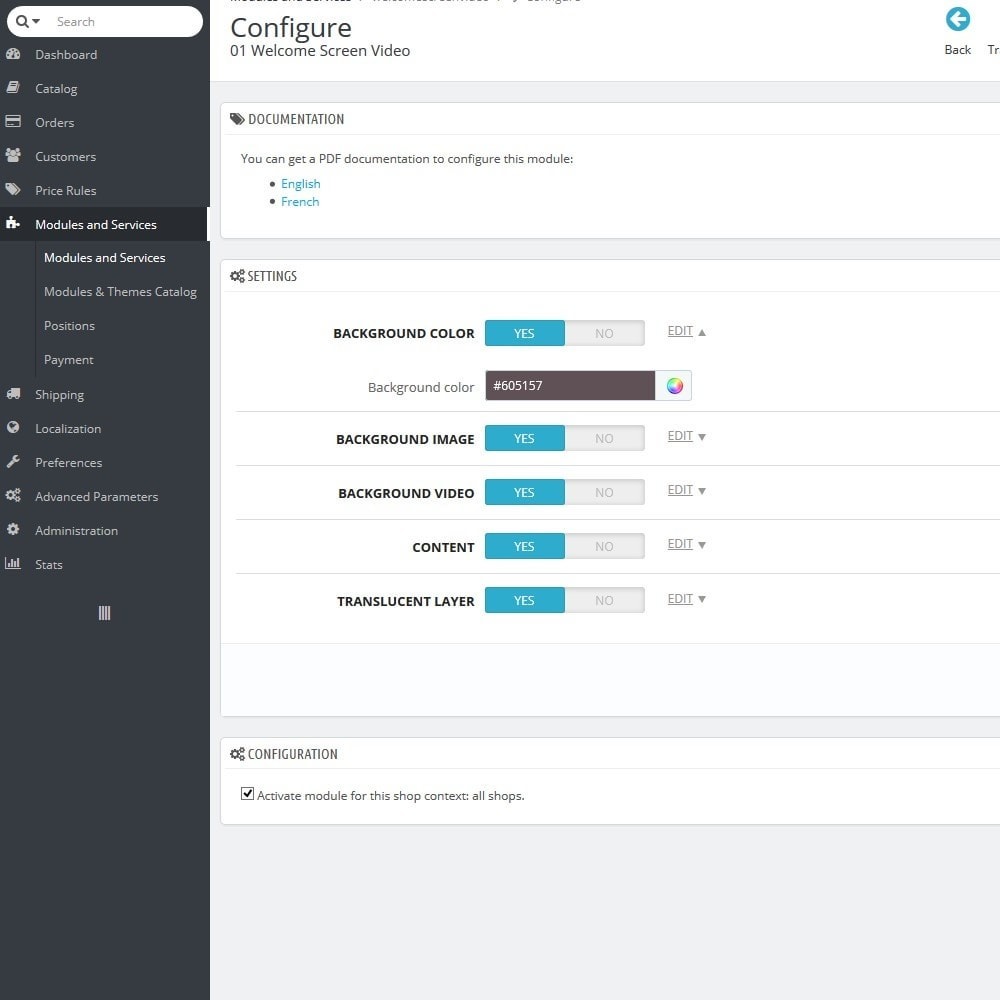
Task: Click the Administration gear icon
Action: point(13,529)
